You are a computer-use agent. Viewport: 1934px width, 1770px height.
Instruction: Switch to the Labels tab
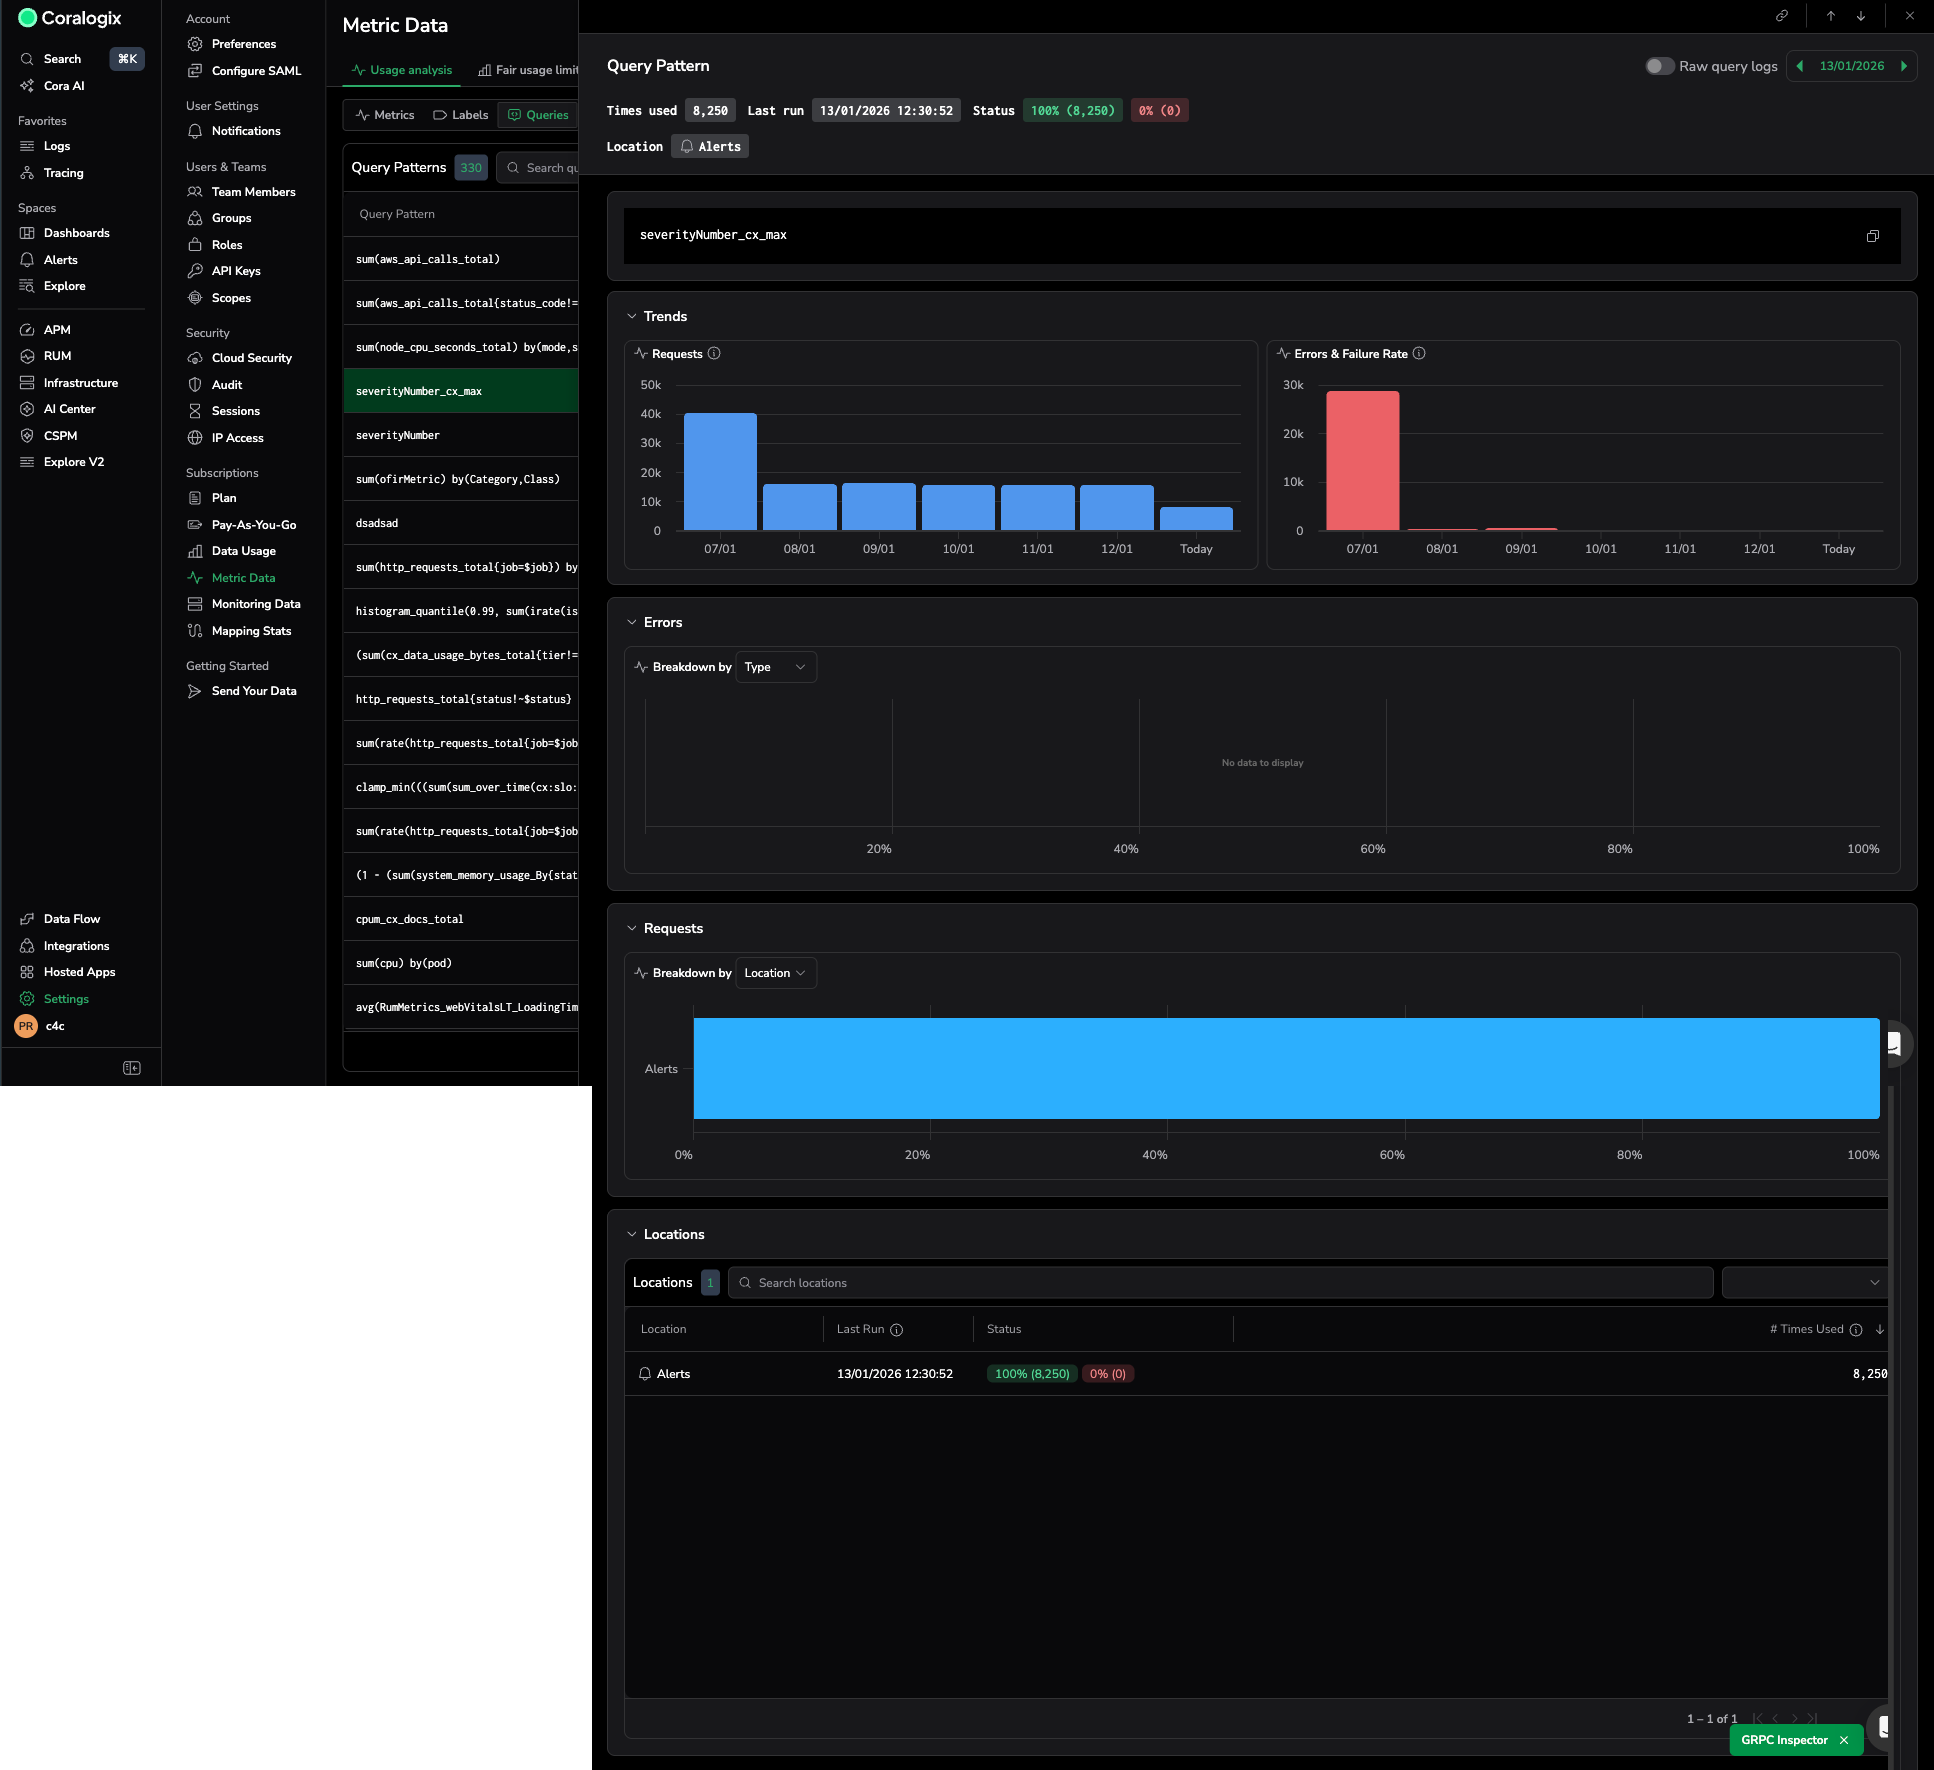click(x=461, y=115)
